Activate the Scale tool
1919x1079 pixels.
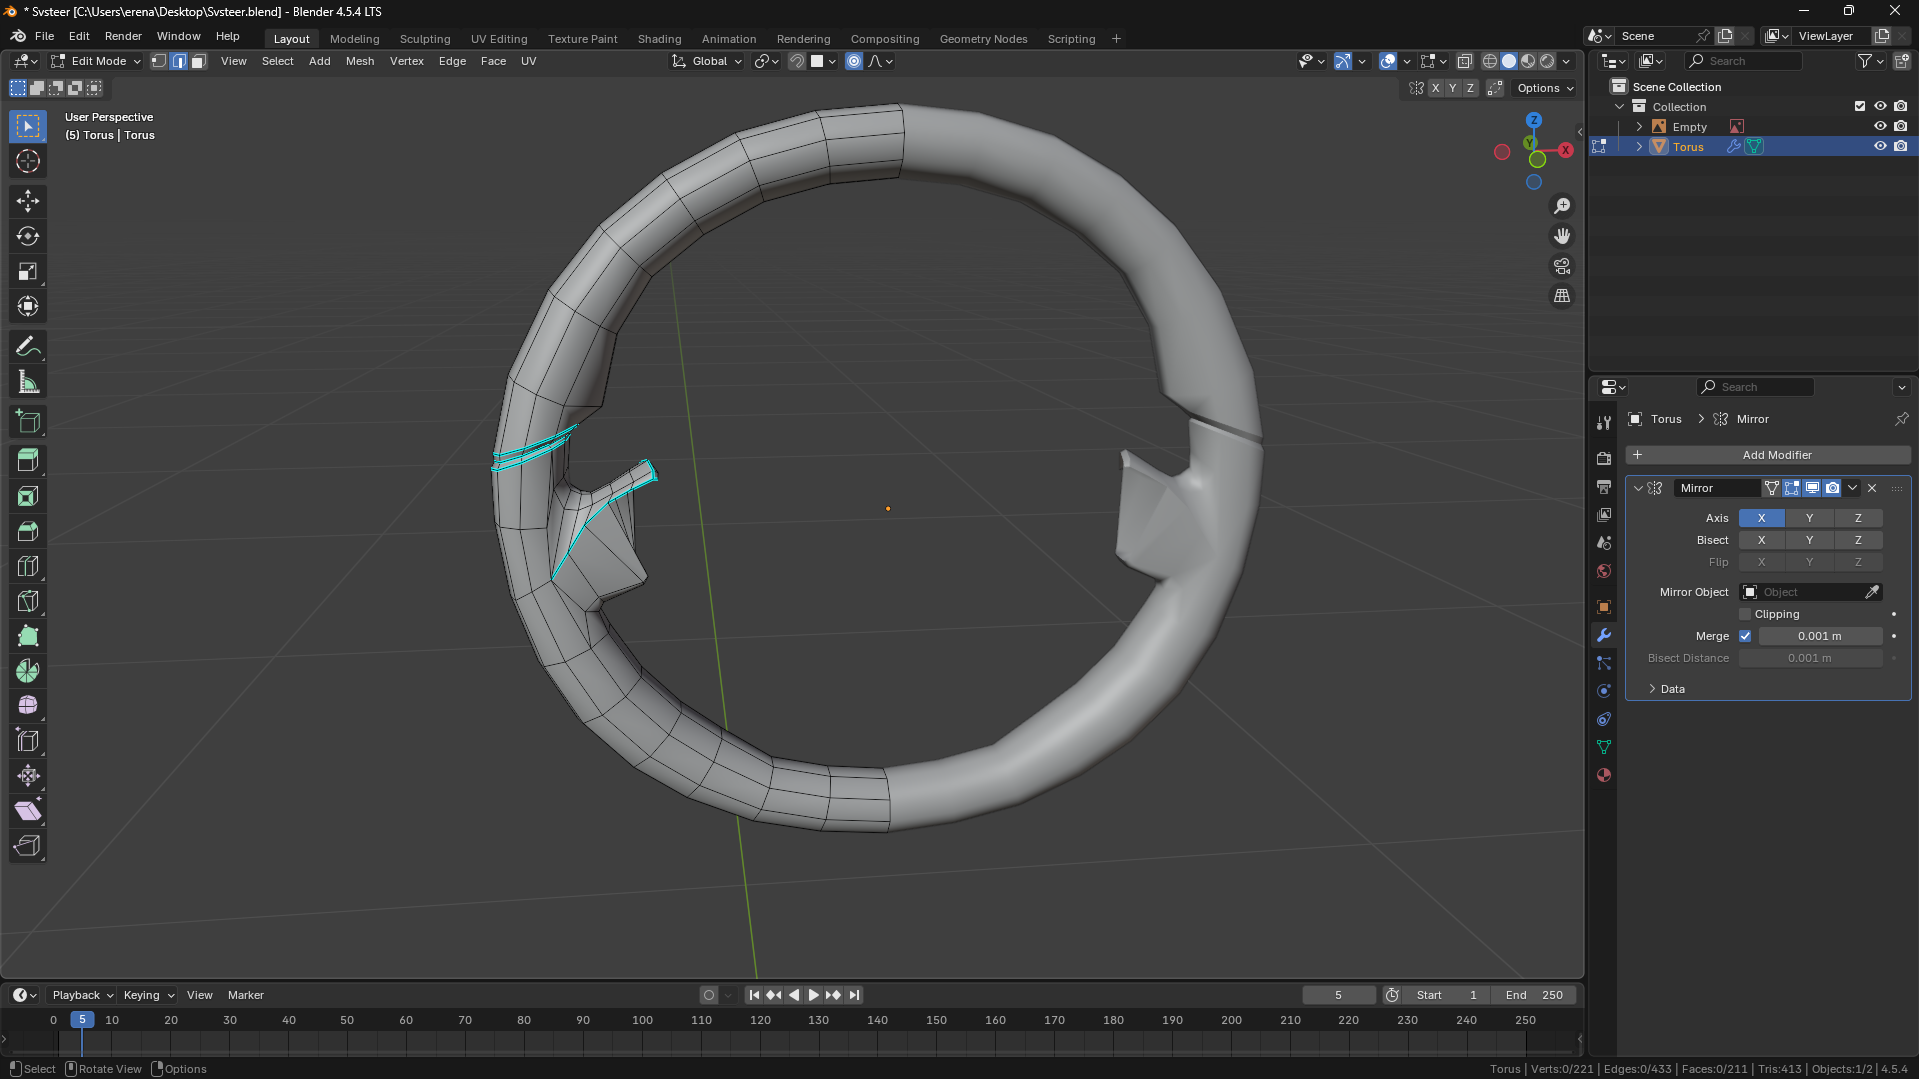(28, 271)
